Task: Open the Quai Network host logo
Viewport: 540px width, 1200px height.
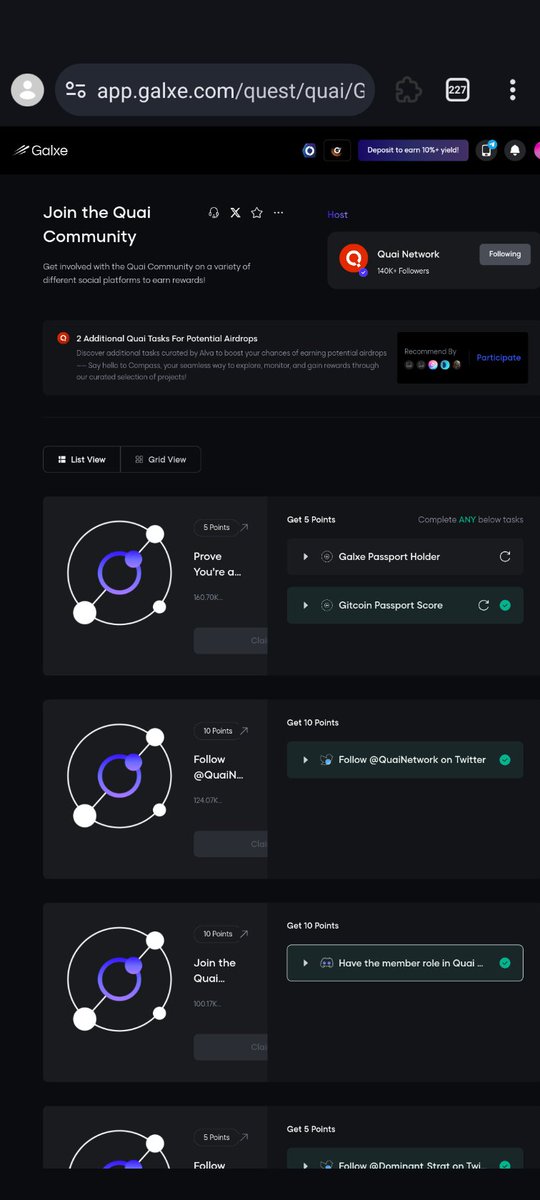Action: tap(353, 259)
